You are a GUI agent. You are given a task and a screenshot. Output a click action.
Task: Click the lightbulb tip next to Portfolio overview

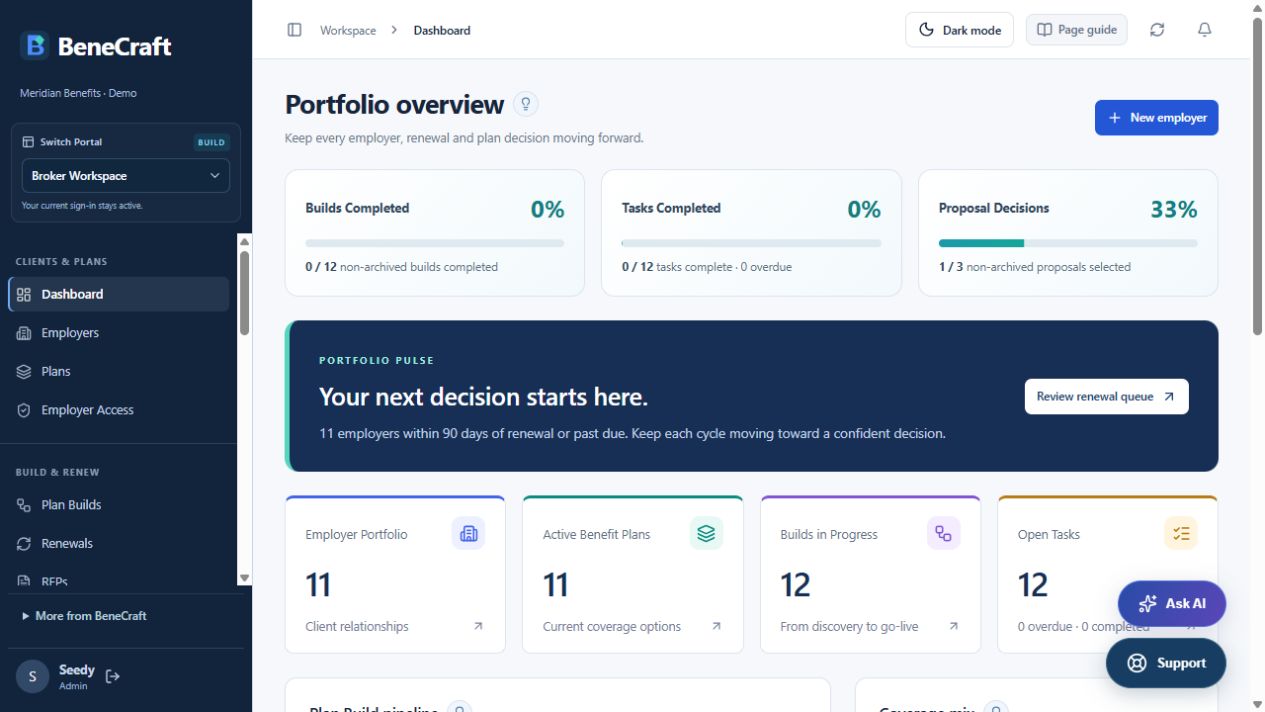tap(526, 104)
